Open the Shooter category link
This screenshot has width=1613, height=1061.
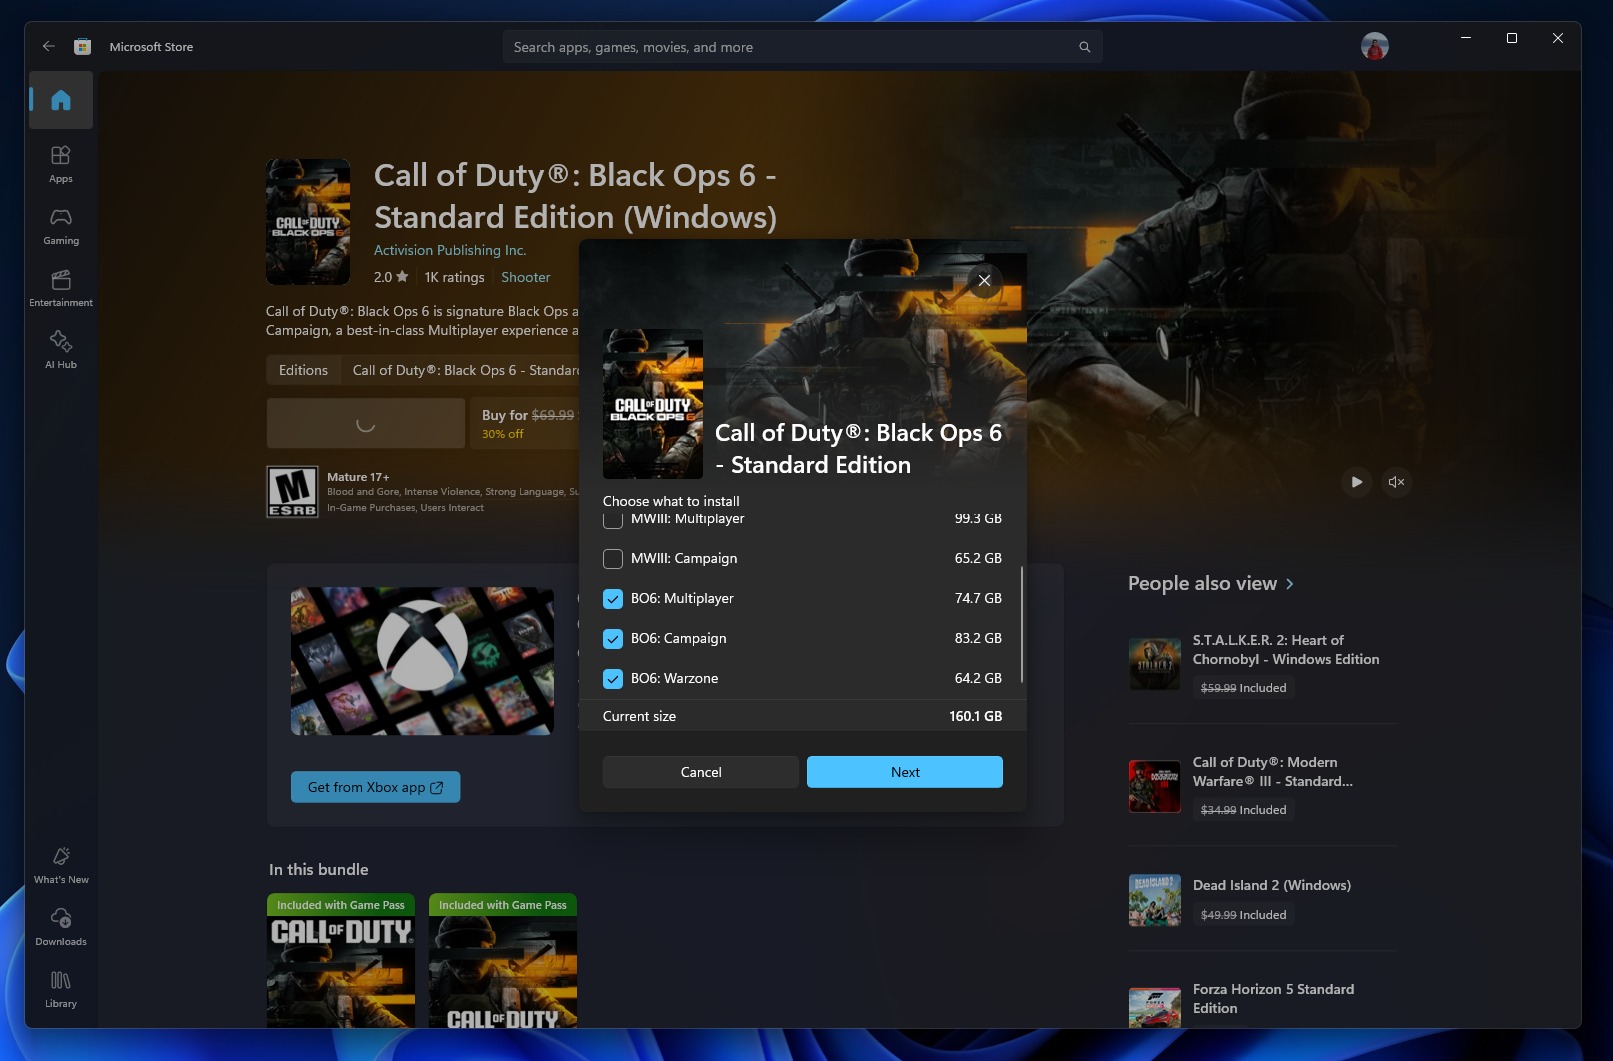click(526, 277)
